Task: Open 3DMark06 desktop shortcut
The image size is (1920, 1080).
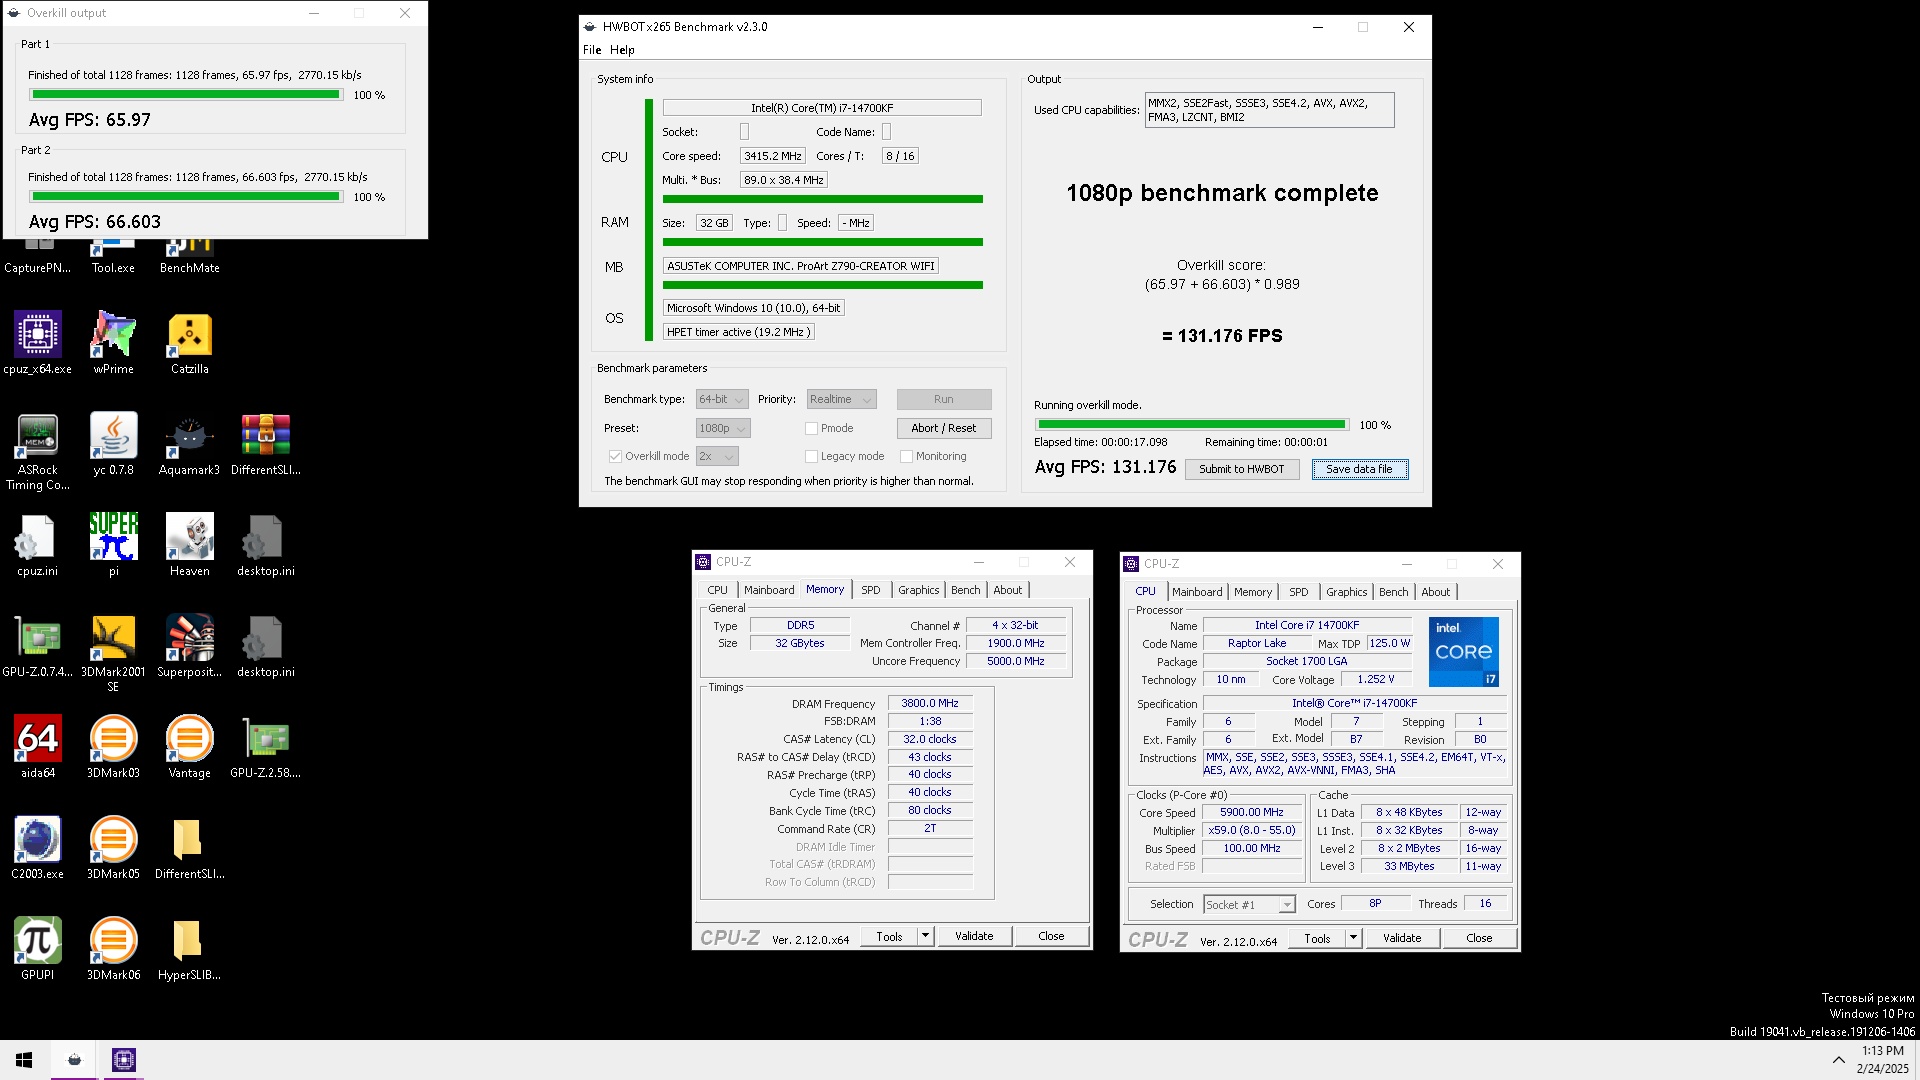Action: pos(113,949)
